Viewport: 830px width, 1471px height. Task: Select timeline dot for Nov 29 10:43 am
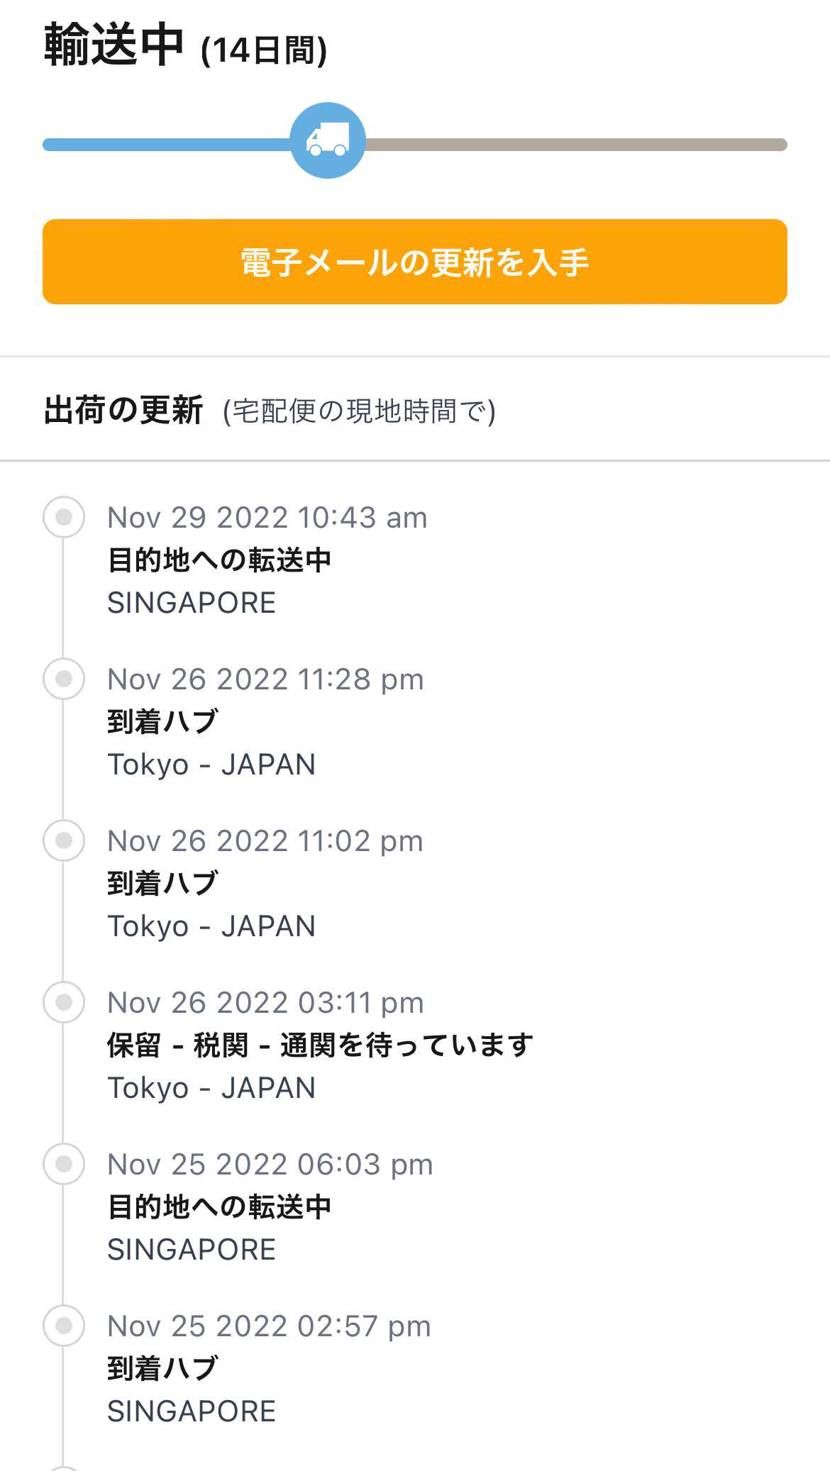(64, 517)
